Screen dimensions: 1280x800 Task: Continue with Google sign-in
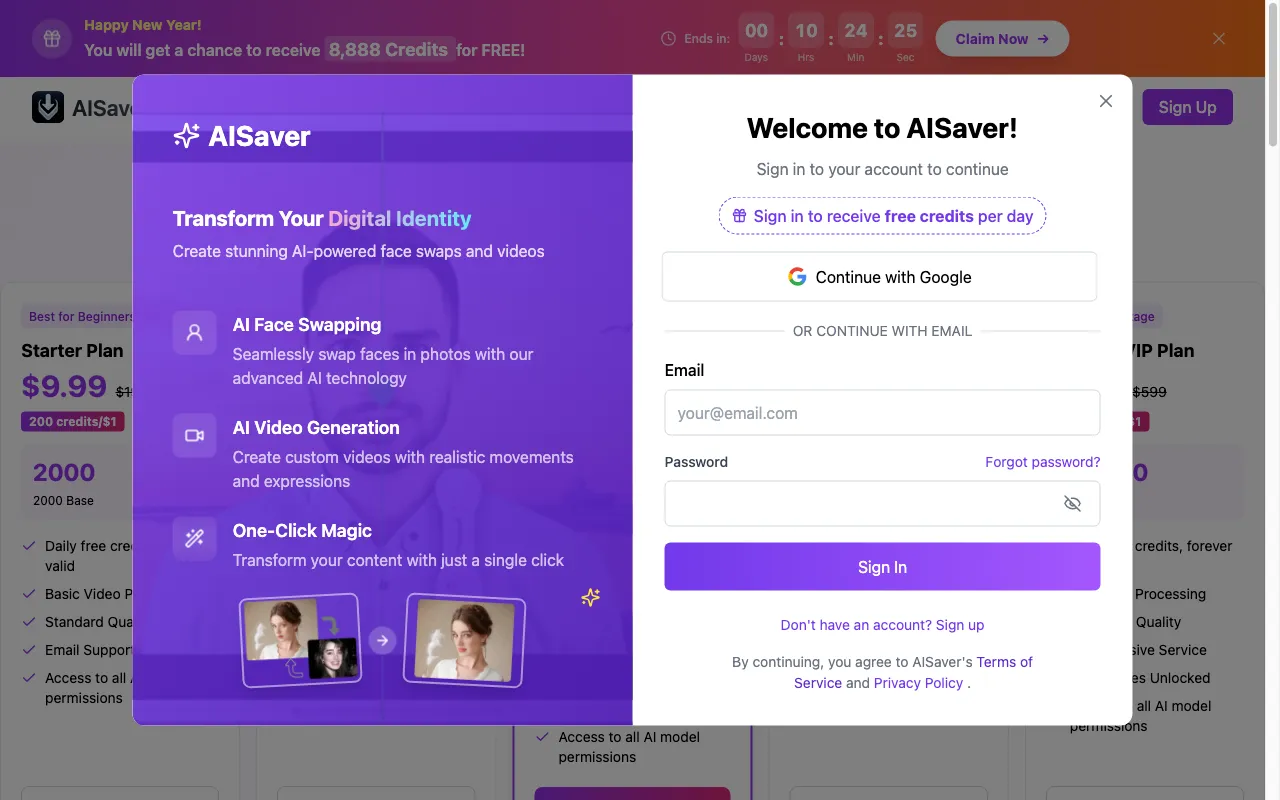click(x=879, y=277)
